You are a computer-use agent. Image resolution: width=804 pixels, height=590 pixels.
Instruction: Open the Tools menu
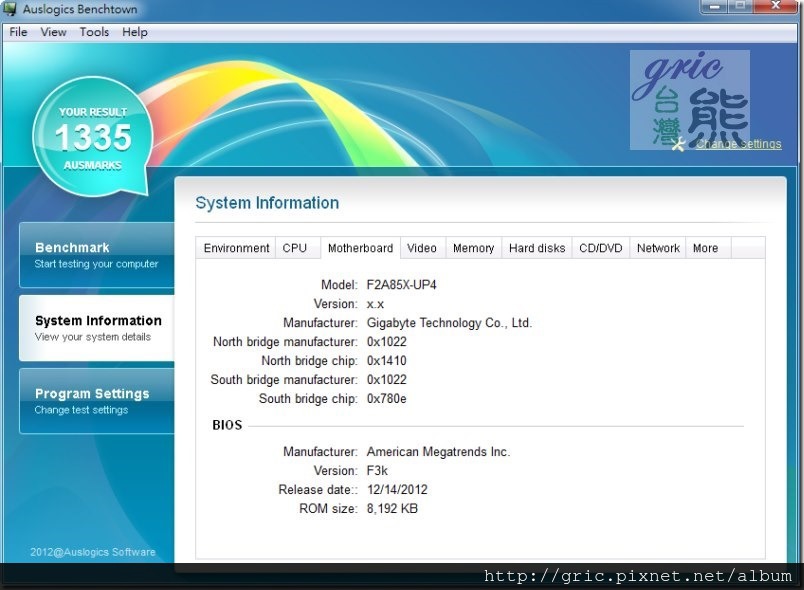pos(94,32)
